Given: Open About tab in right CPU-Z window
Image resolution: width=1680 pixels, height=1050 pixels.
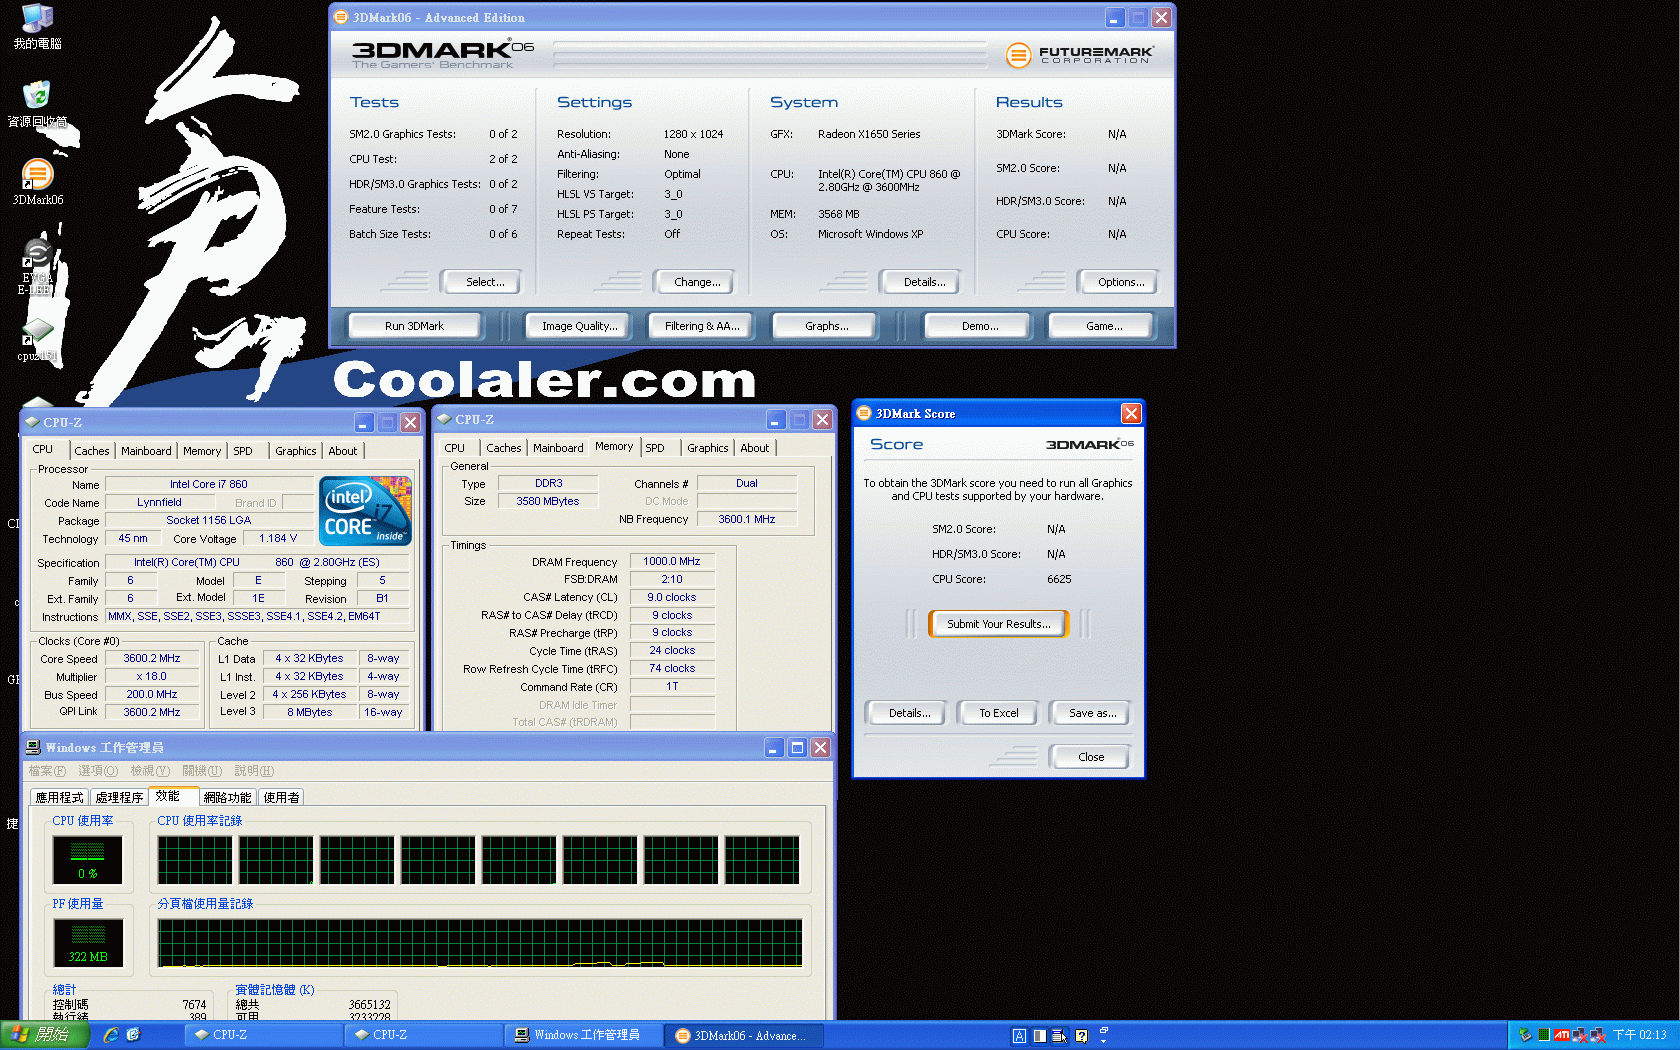Looking at the screenshot, I should click(x=755, y=448).
